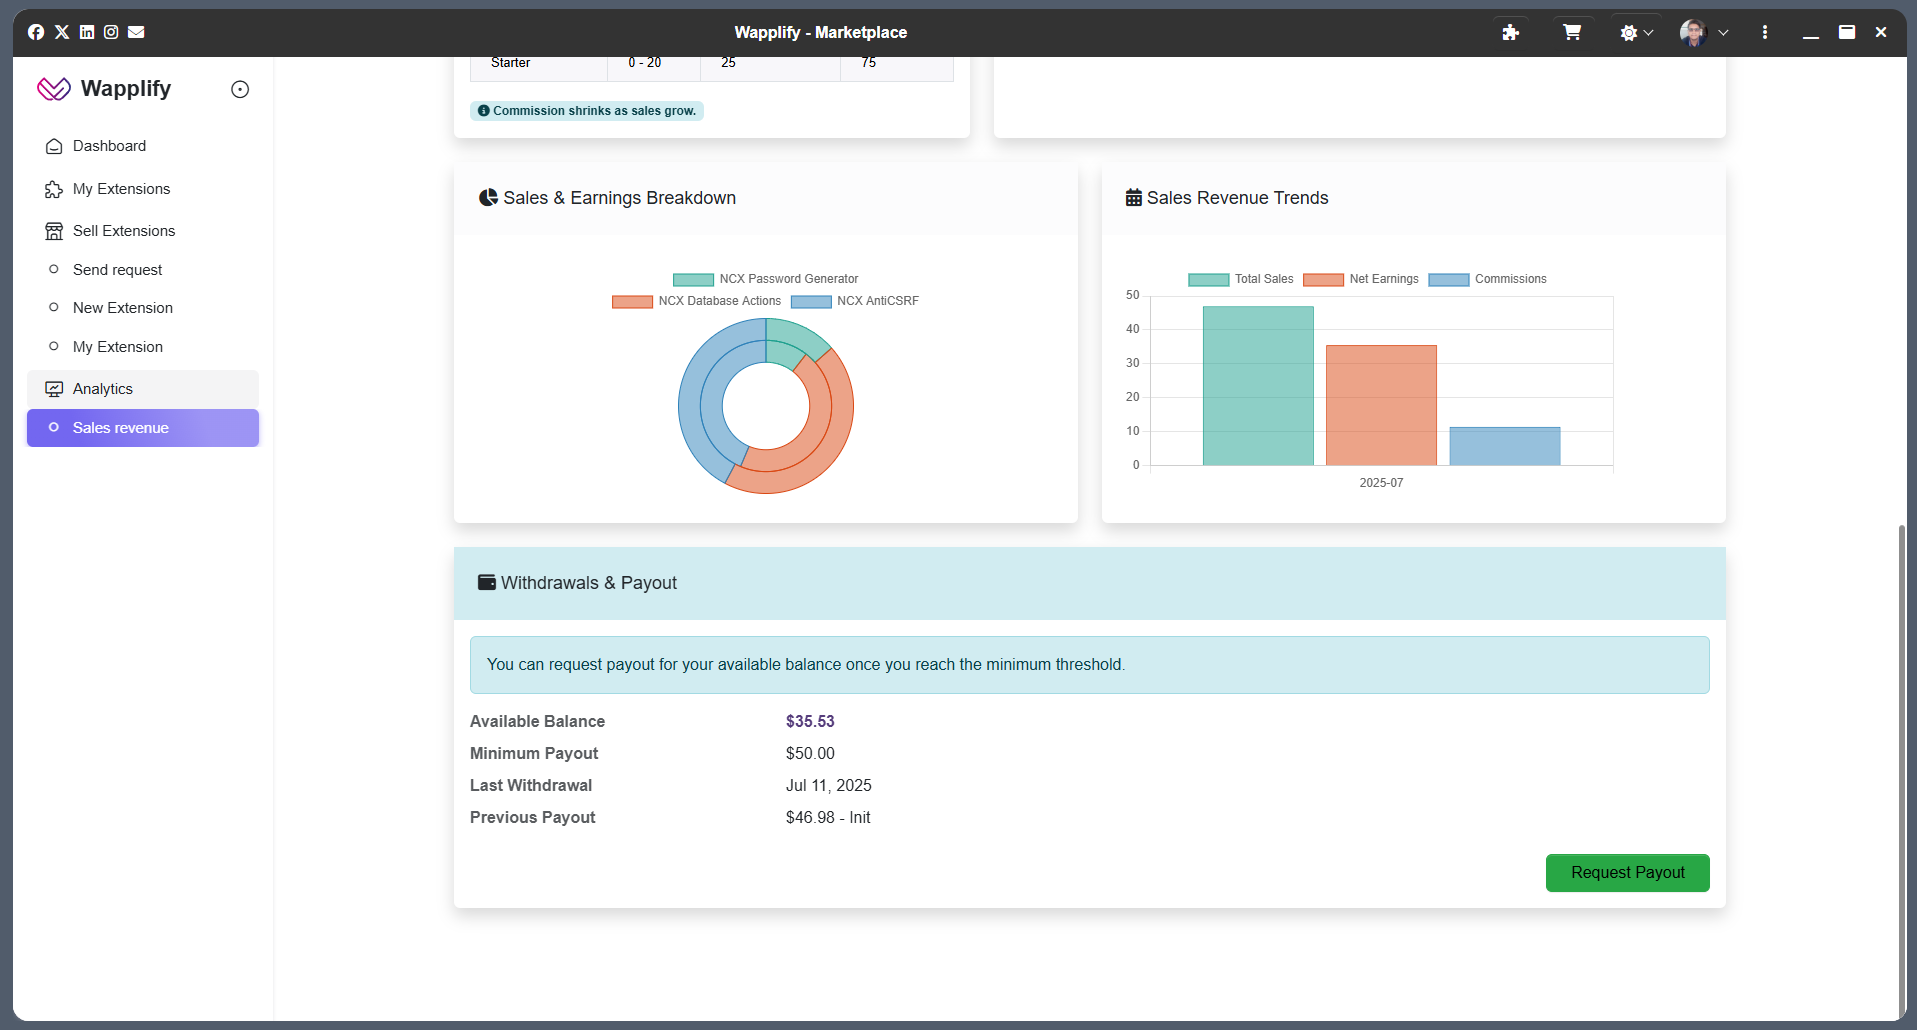Click the Dashboard home icon
Image resolution: width=1917 pixels, height=1030 pixels.
pyautogui.click(x=54, y=146)
